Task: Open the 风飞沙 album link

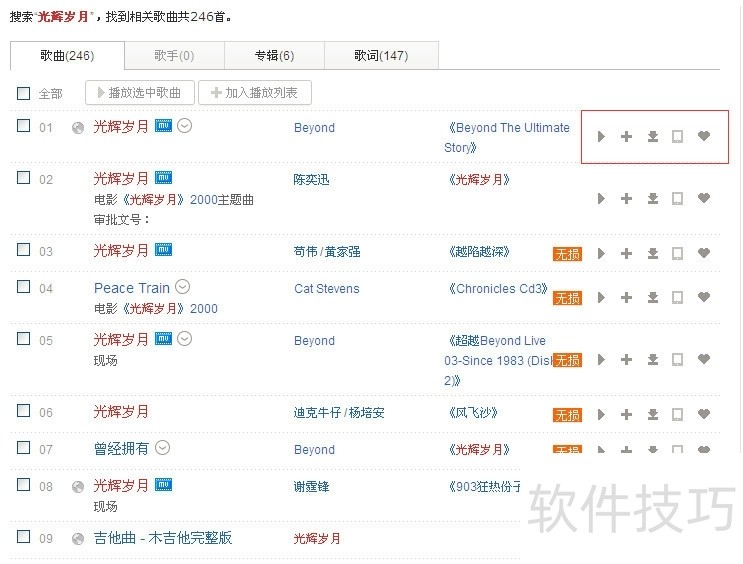Action: tap(473, 413)
